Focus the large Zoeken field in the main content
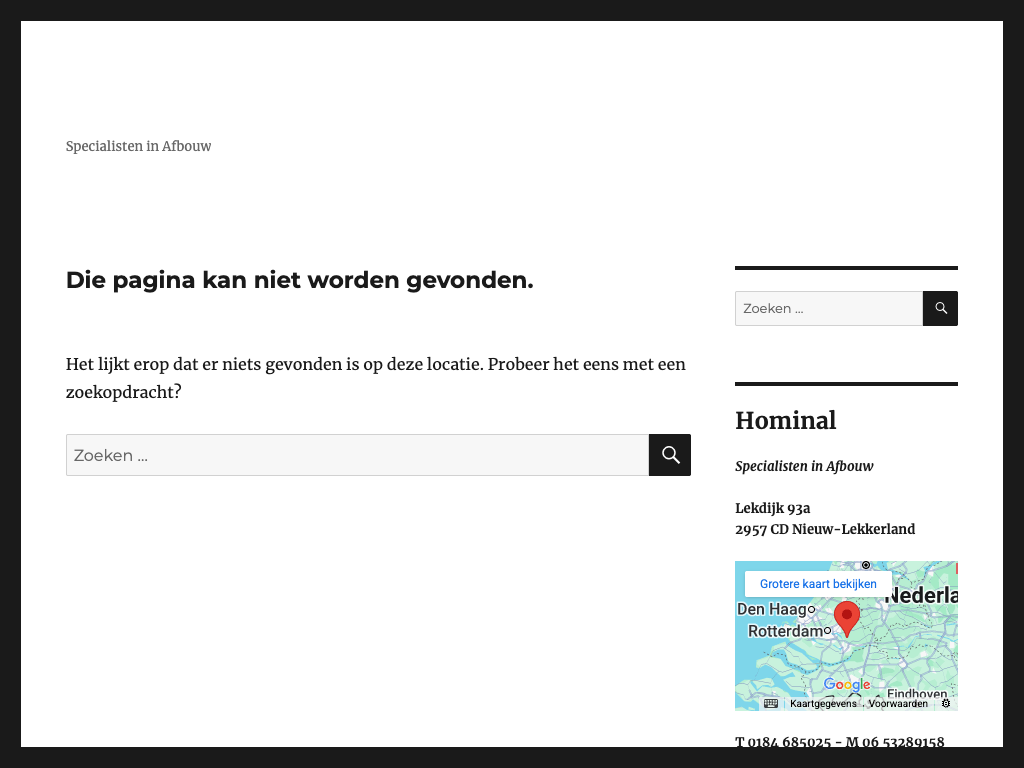This screenshot has height=768, width=1024. point(357,455)
